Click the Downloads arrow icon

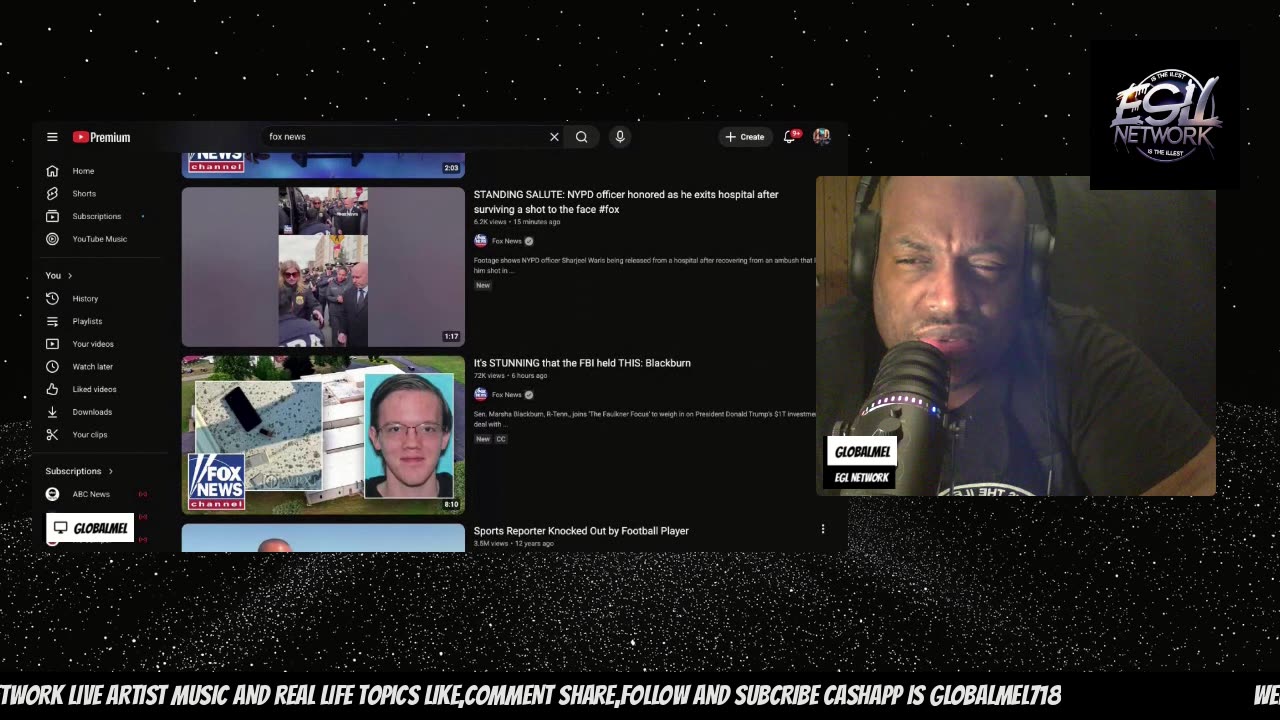[52, 412]
